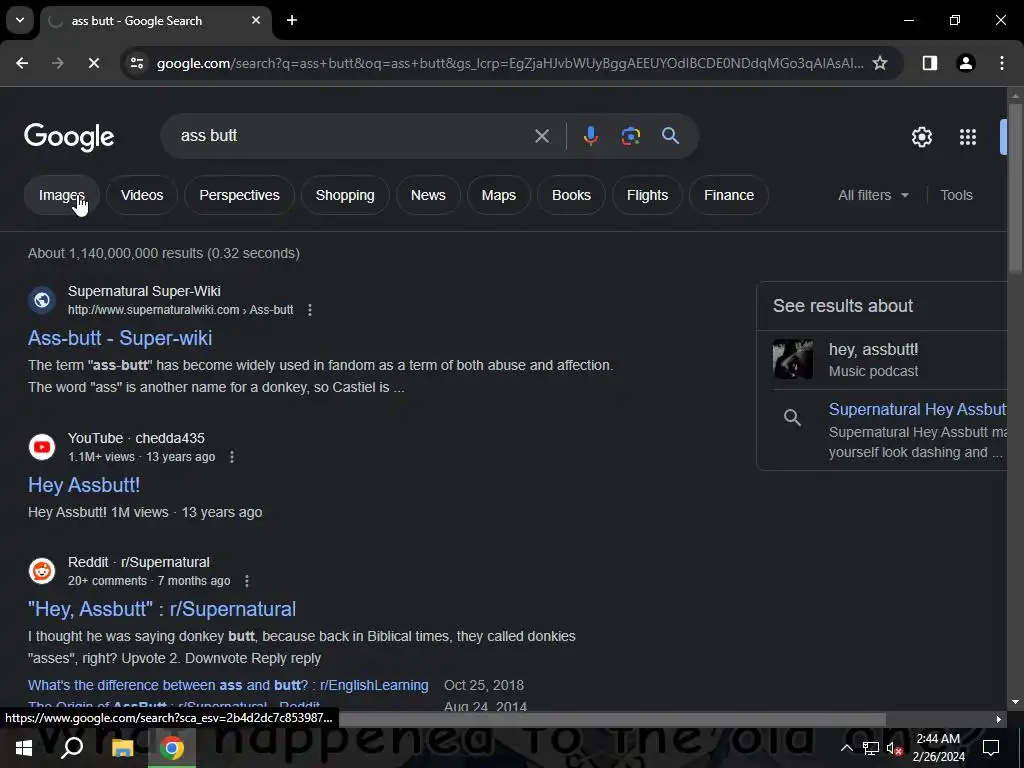1024x768 pixels.
Task: Open search Tools
Action: point(956,195)
